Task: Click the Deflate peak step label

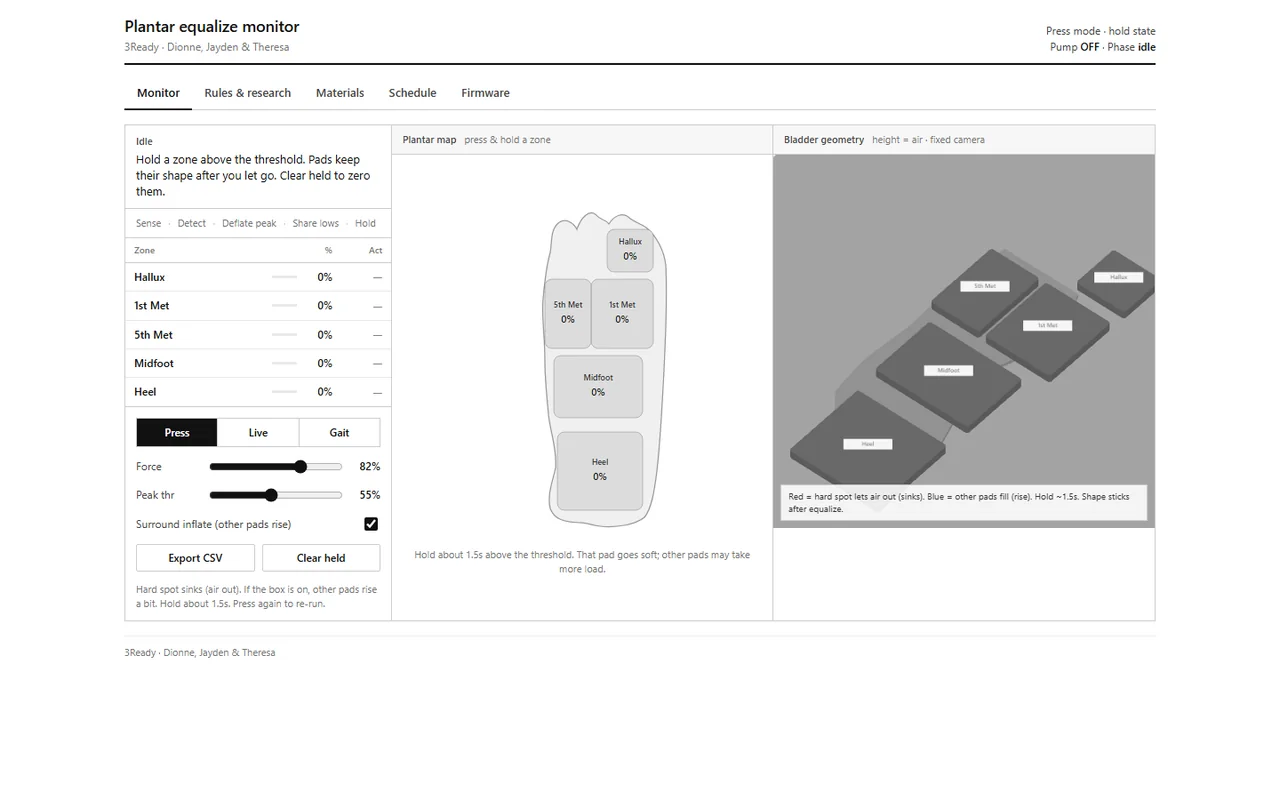Action: pos(249,224)
